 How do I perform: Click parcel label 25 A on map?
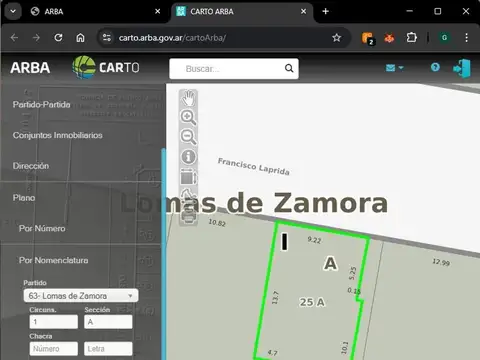[x=312, y=302]
